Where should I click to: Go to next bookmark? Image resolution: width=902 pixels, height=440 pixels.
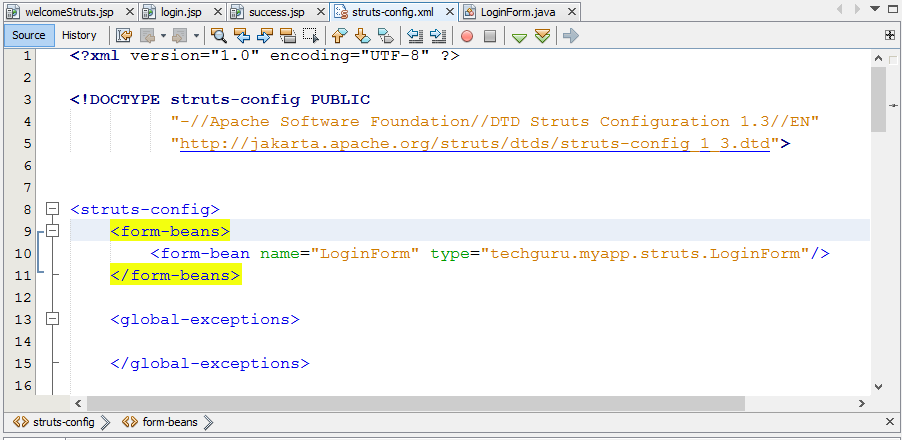point(362,36)
